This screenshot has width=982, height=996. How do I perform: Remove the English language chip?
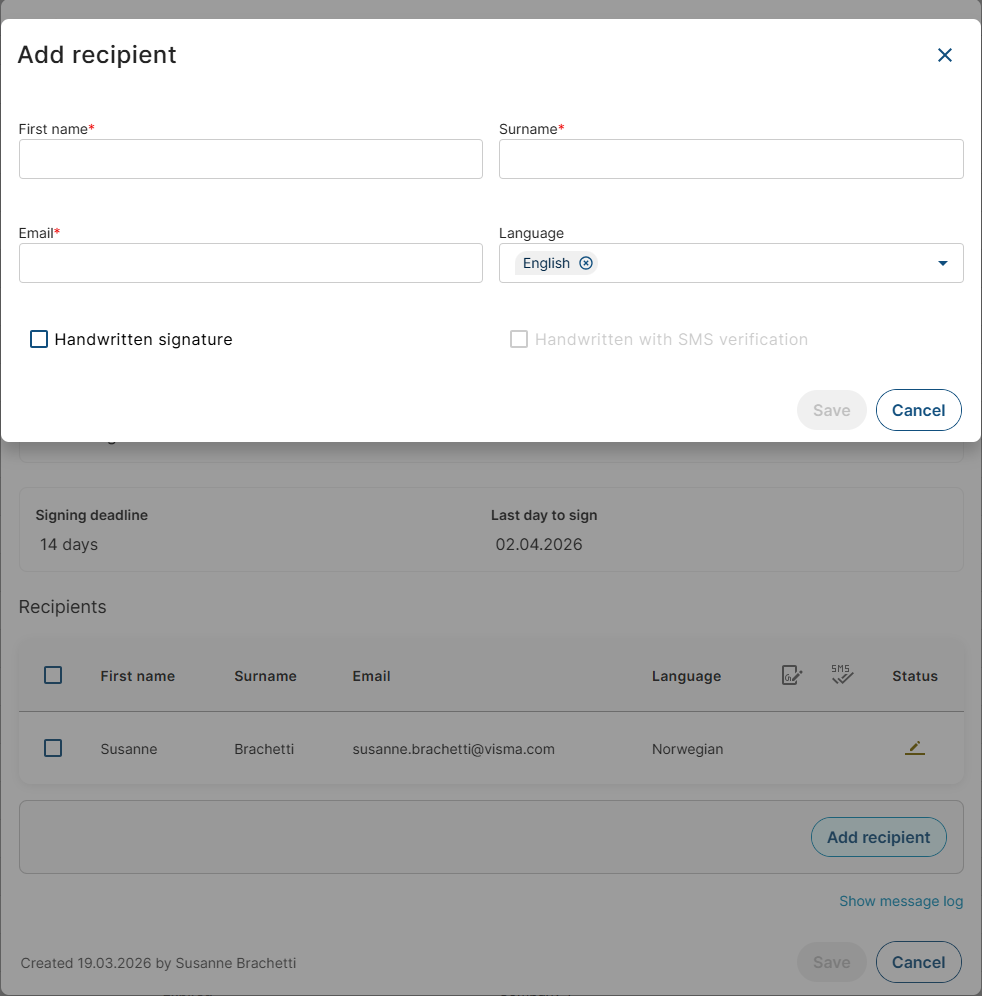point(586,263)
